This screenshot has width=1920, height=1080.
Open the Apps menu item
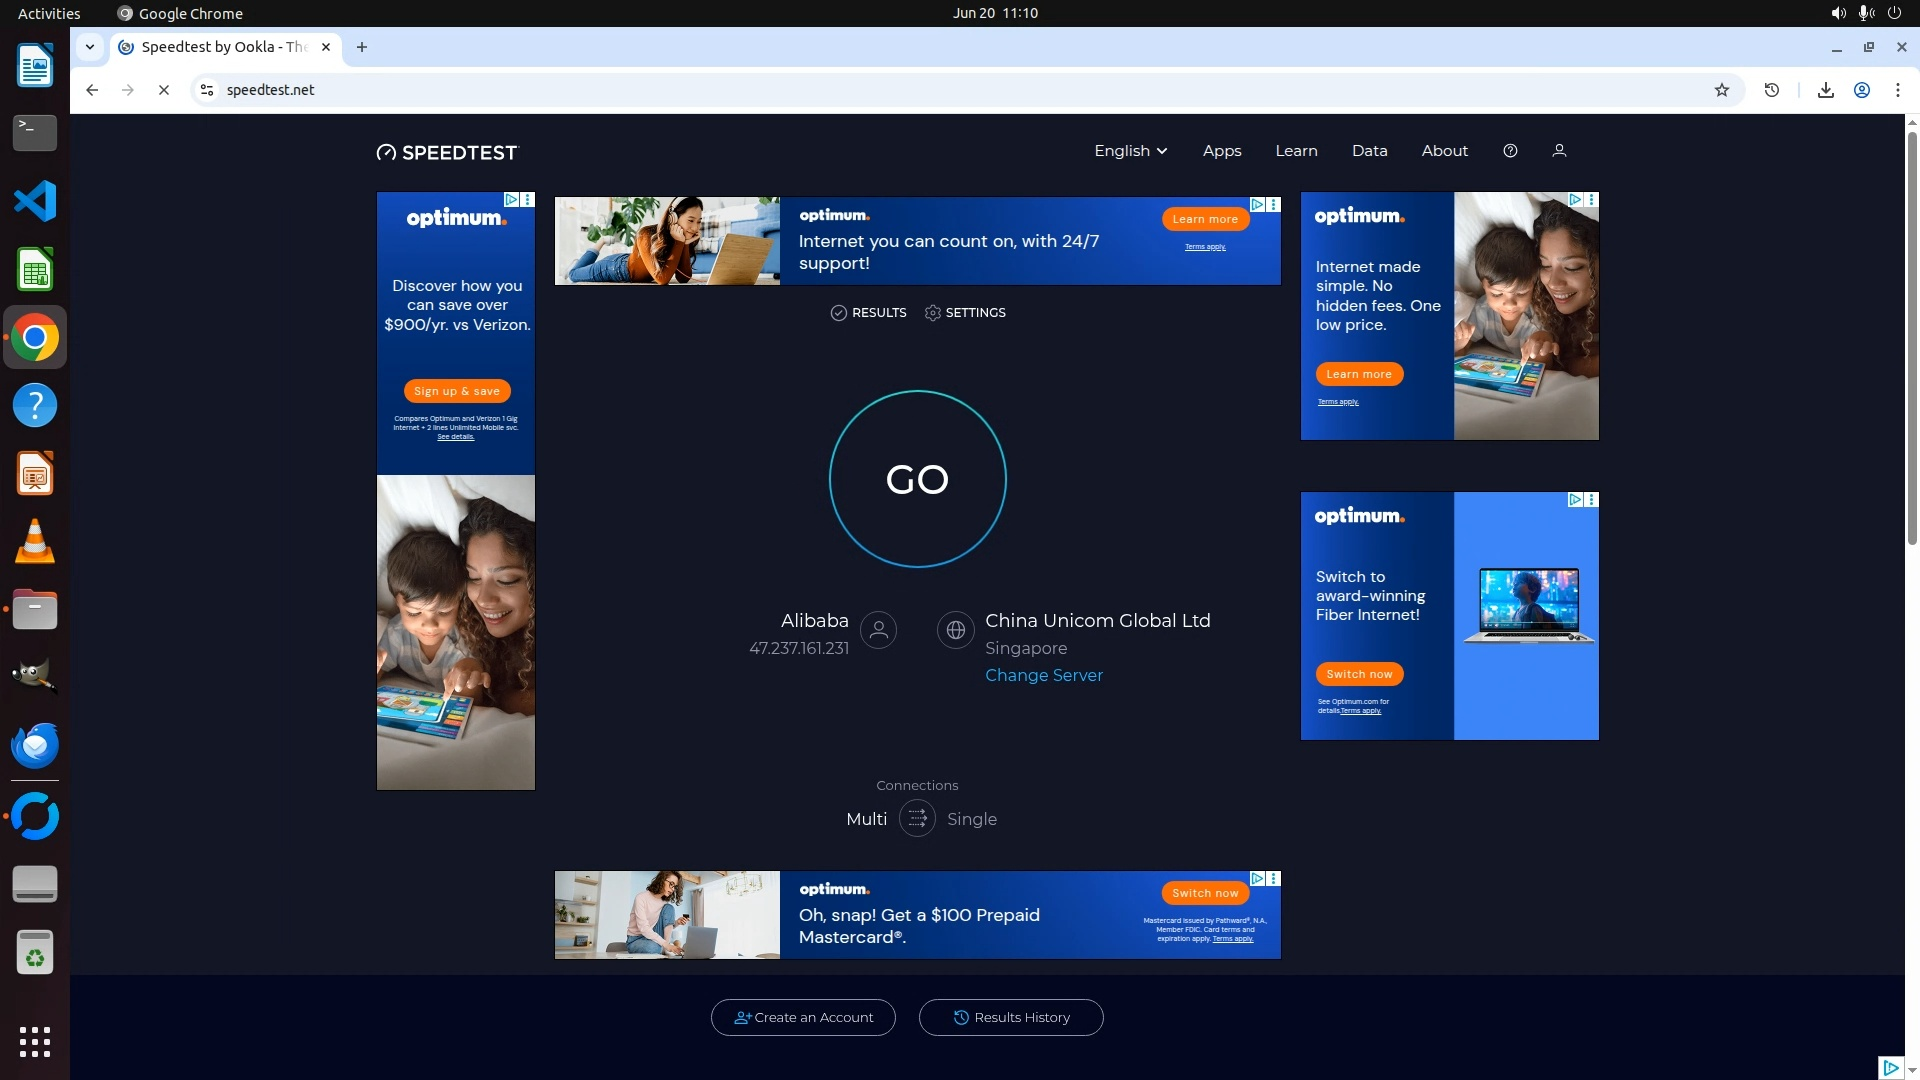click(x=1221, y=151)
